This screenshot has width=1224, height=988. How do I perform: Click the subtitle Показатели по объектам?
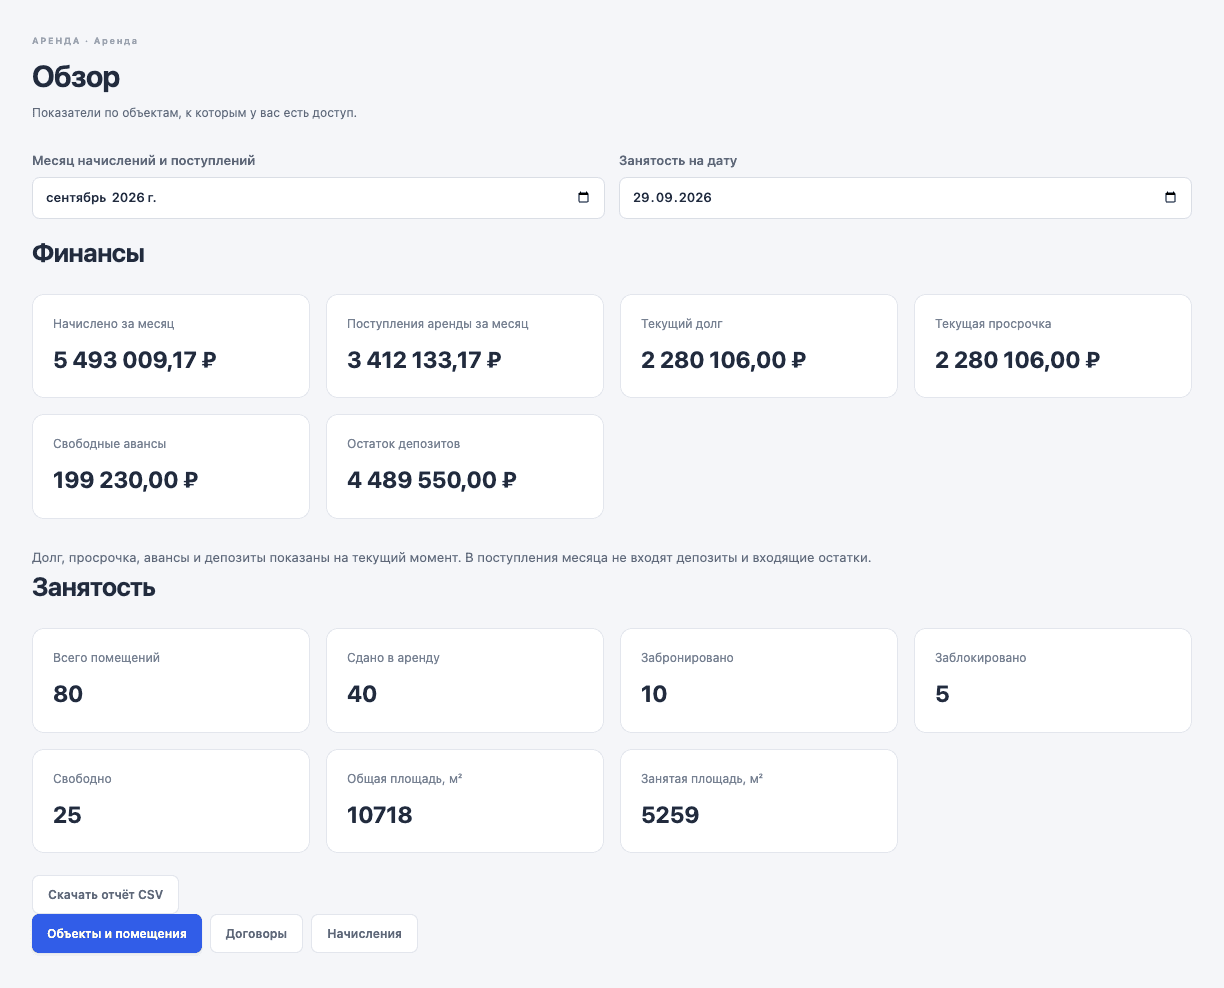(194, 113)
